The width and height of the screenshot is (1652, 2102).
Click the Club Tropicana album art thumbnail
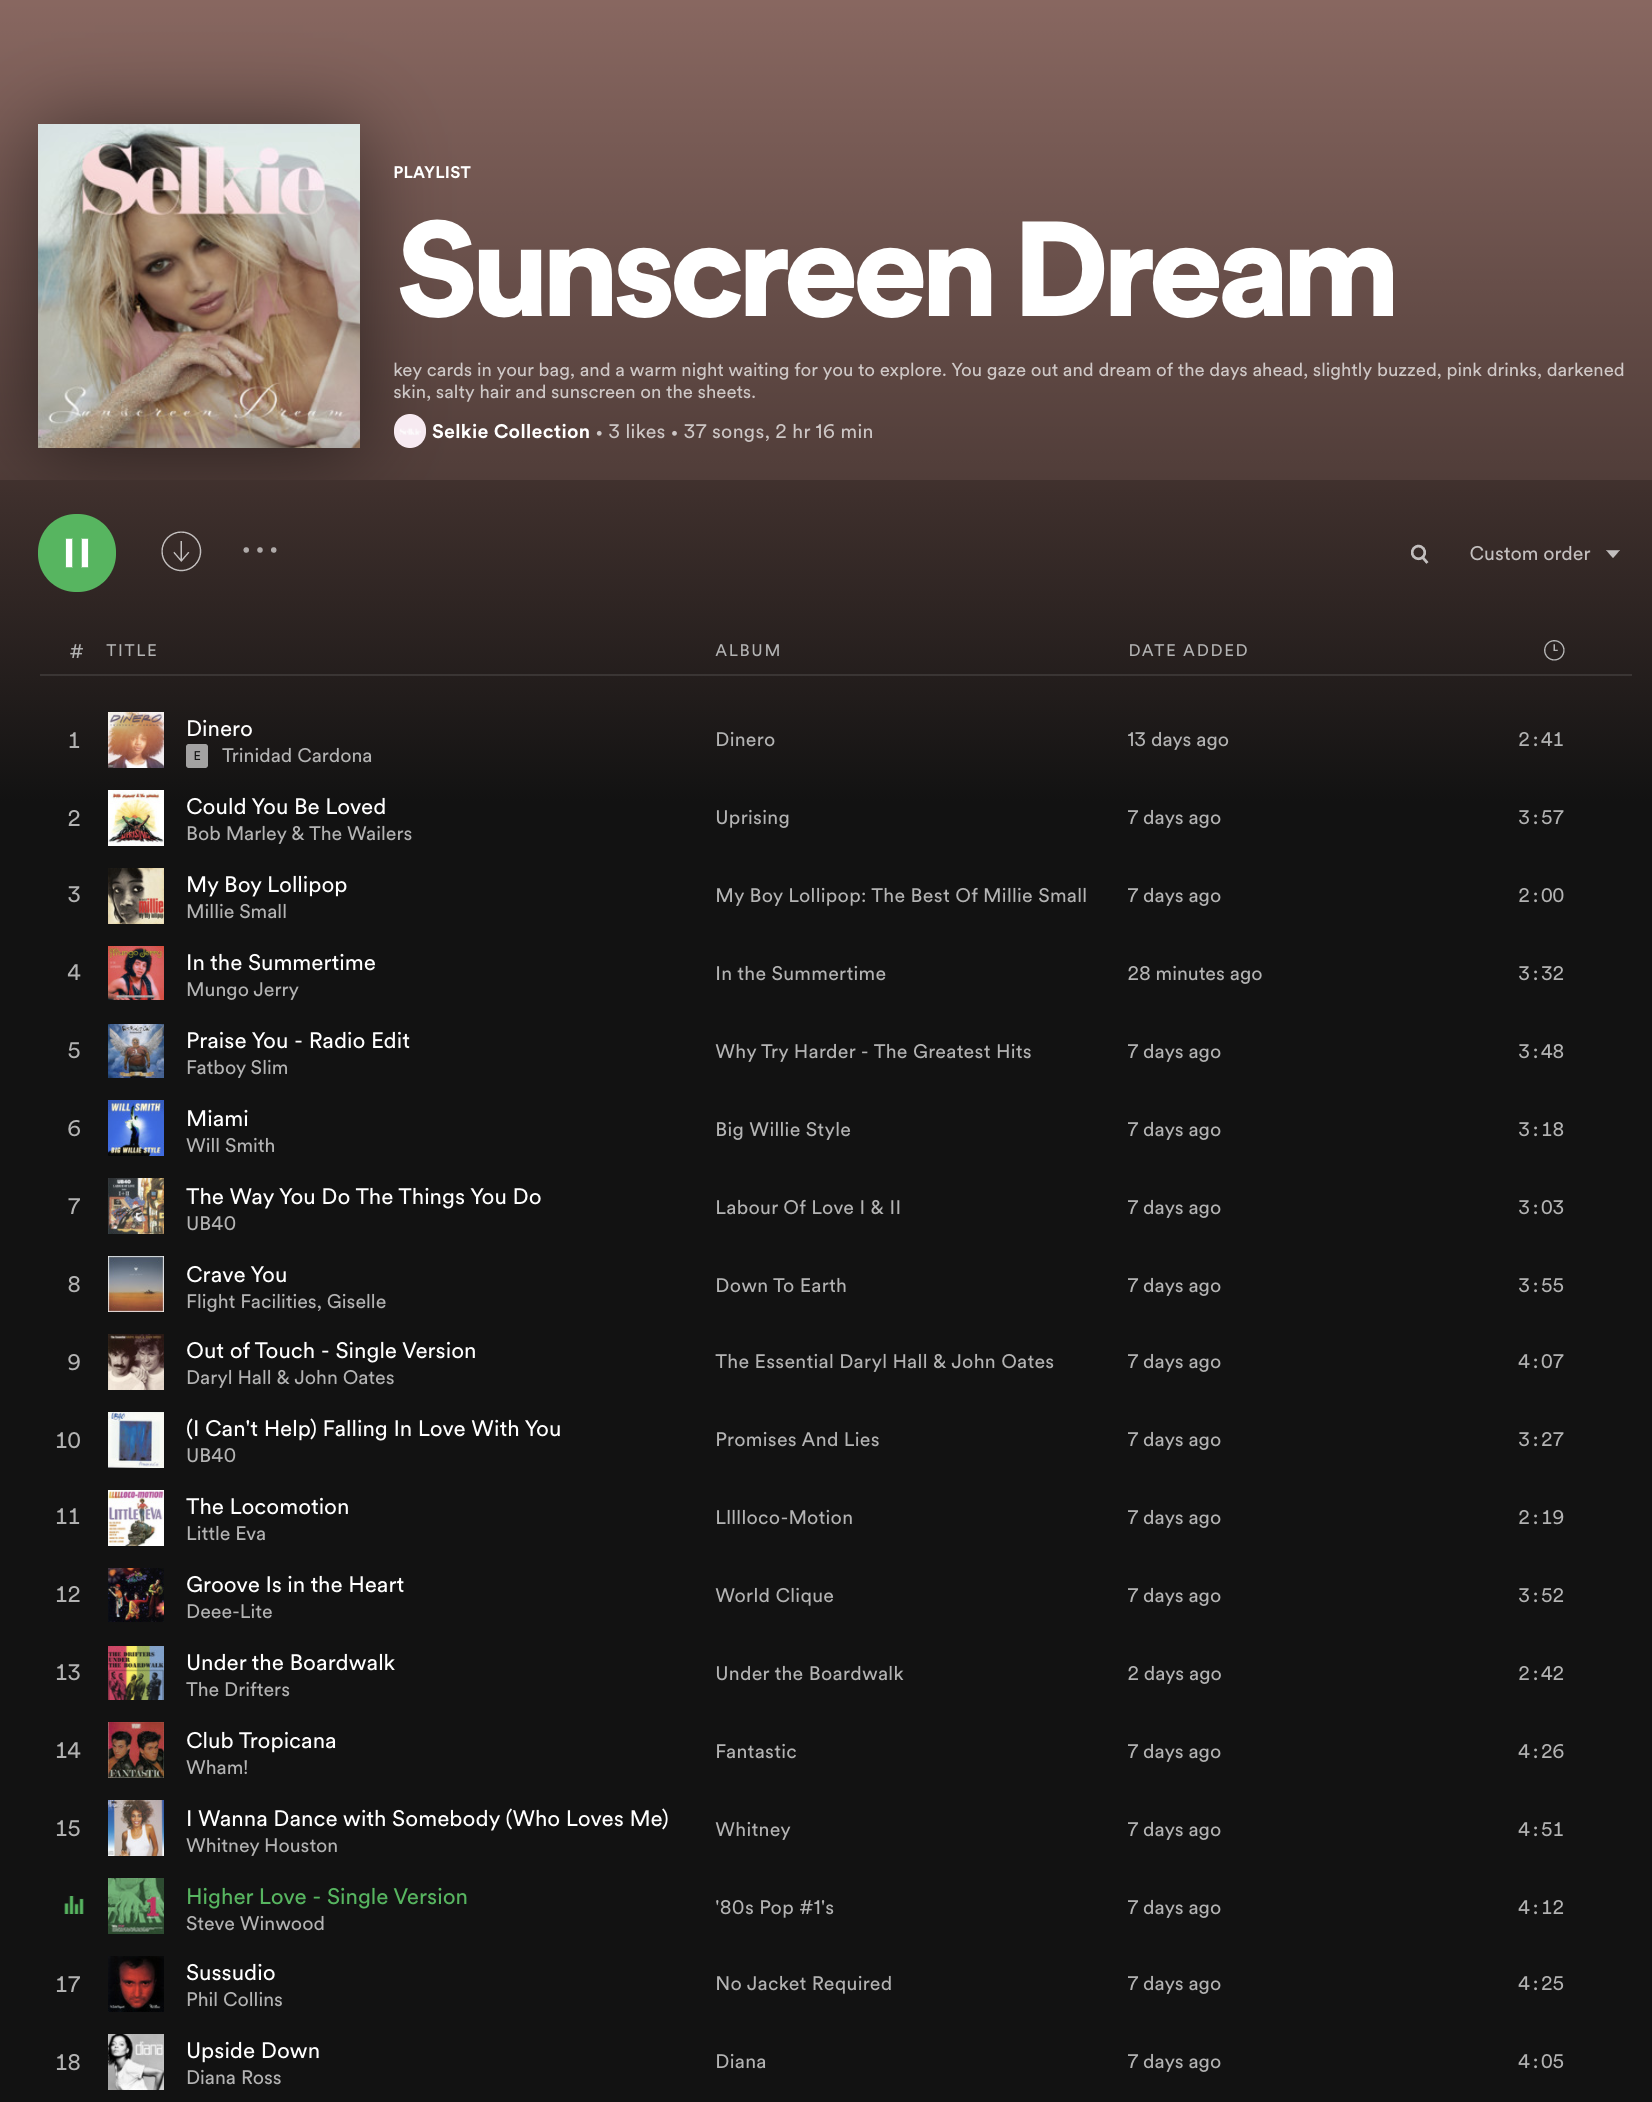click(136, 1750)
